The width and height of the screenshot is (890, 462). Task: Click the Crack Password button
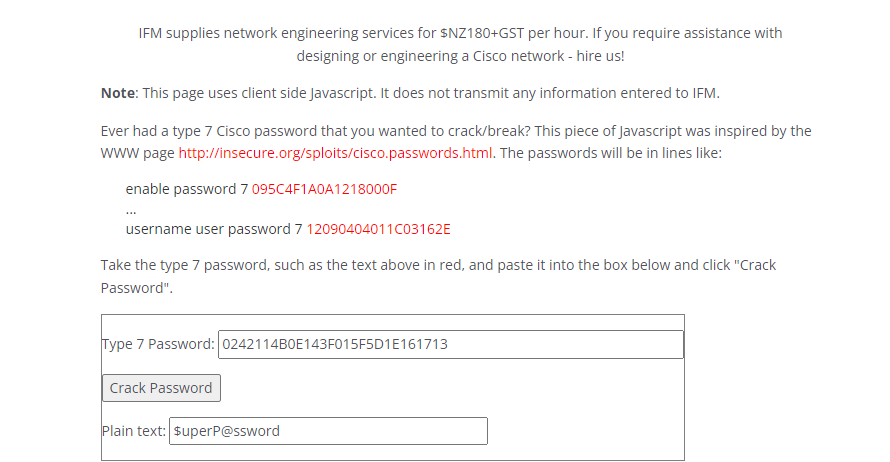161,388
